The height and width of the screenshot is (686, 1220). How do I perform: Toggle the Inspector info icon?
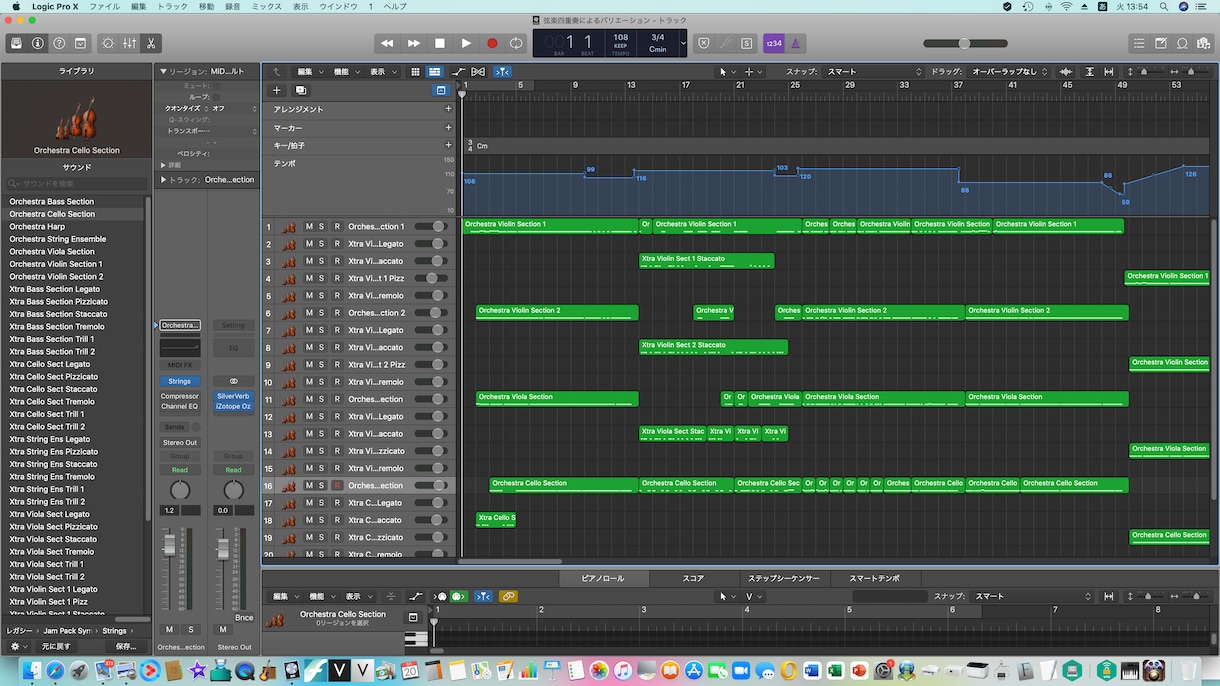37,43
